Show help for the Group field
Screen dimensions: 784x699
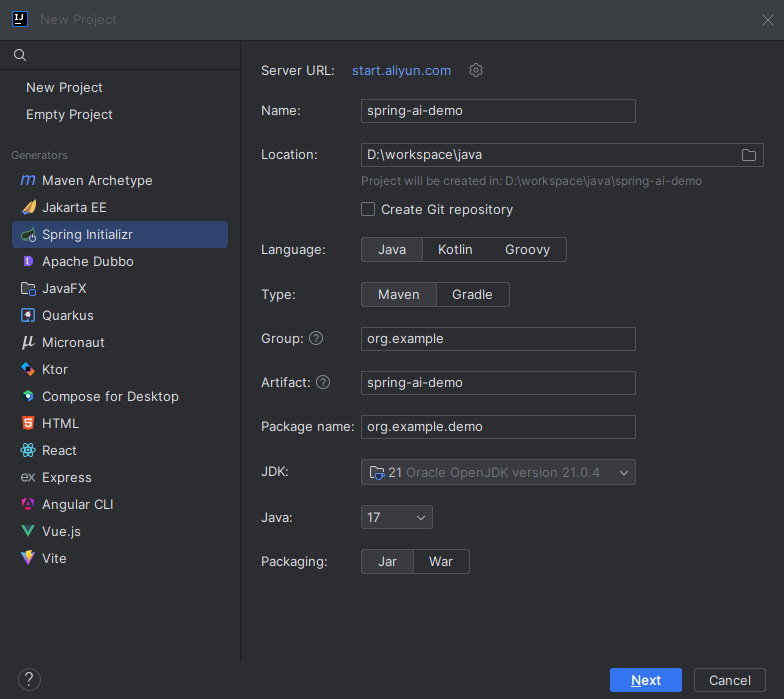(x=316, y=338)
